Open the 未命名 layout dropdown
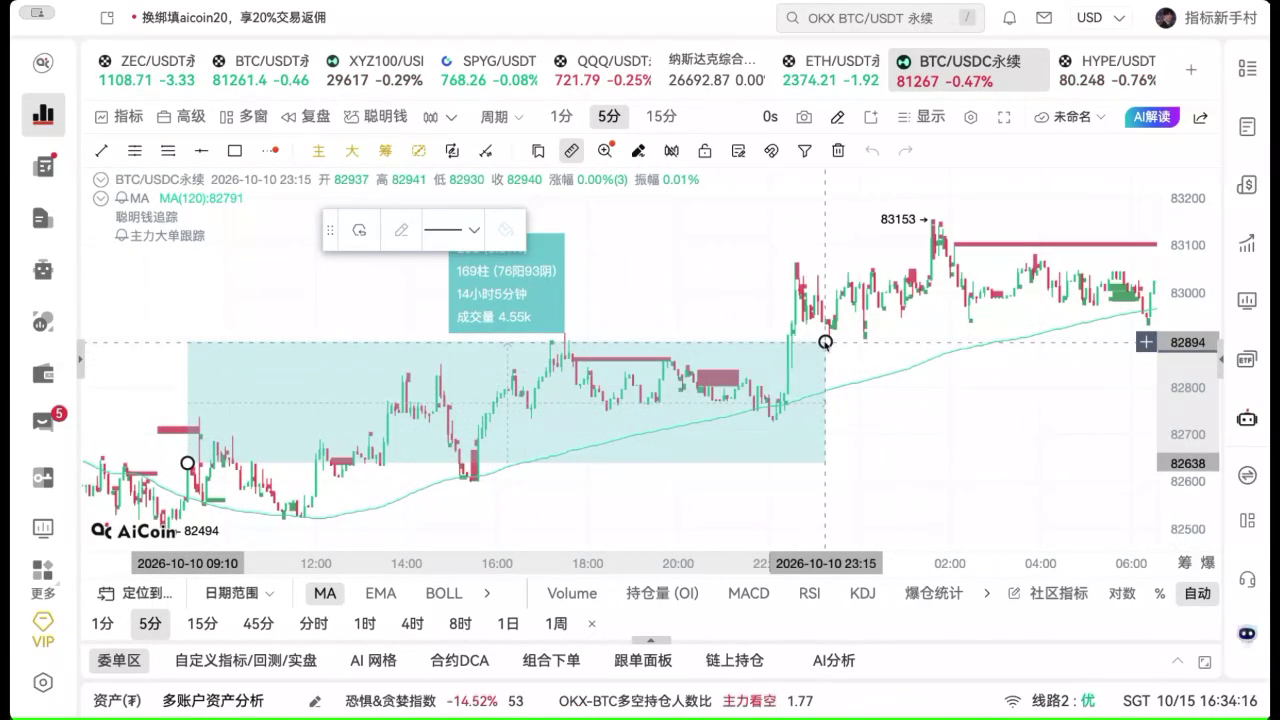 click(x=1070, y=117)
